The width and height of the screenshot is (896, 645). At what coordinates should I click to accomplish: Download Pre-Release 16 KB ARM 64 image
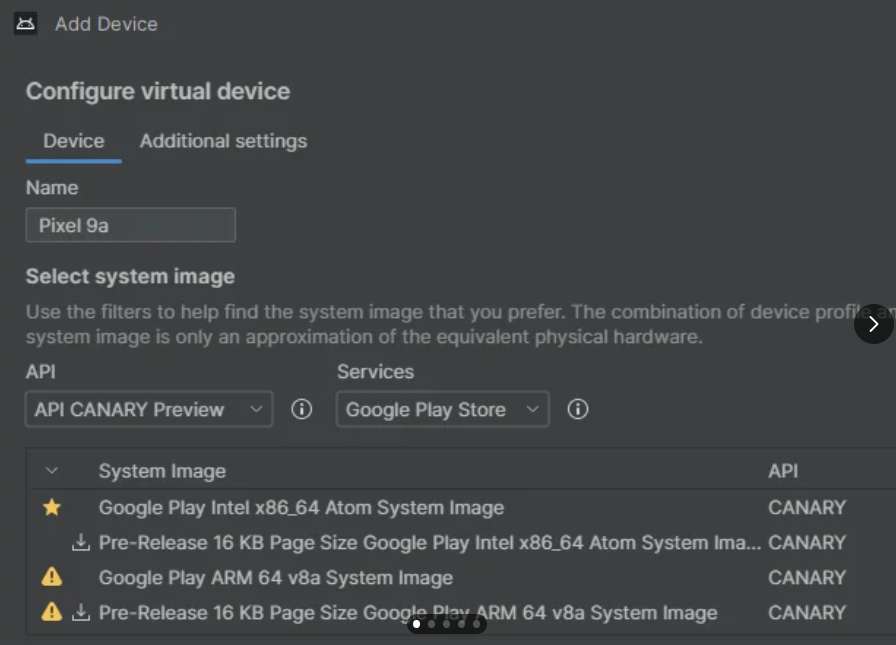click(81, 613)
